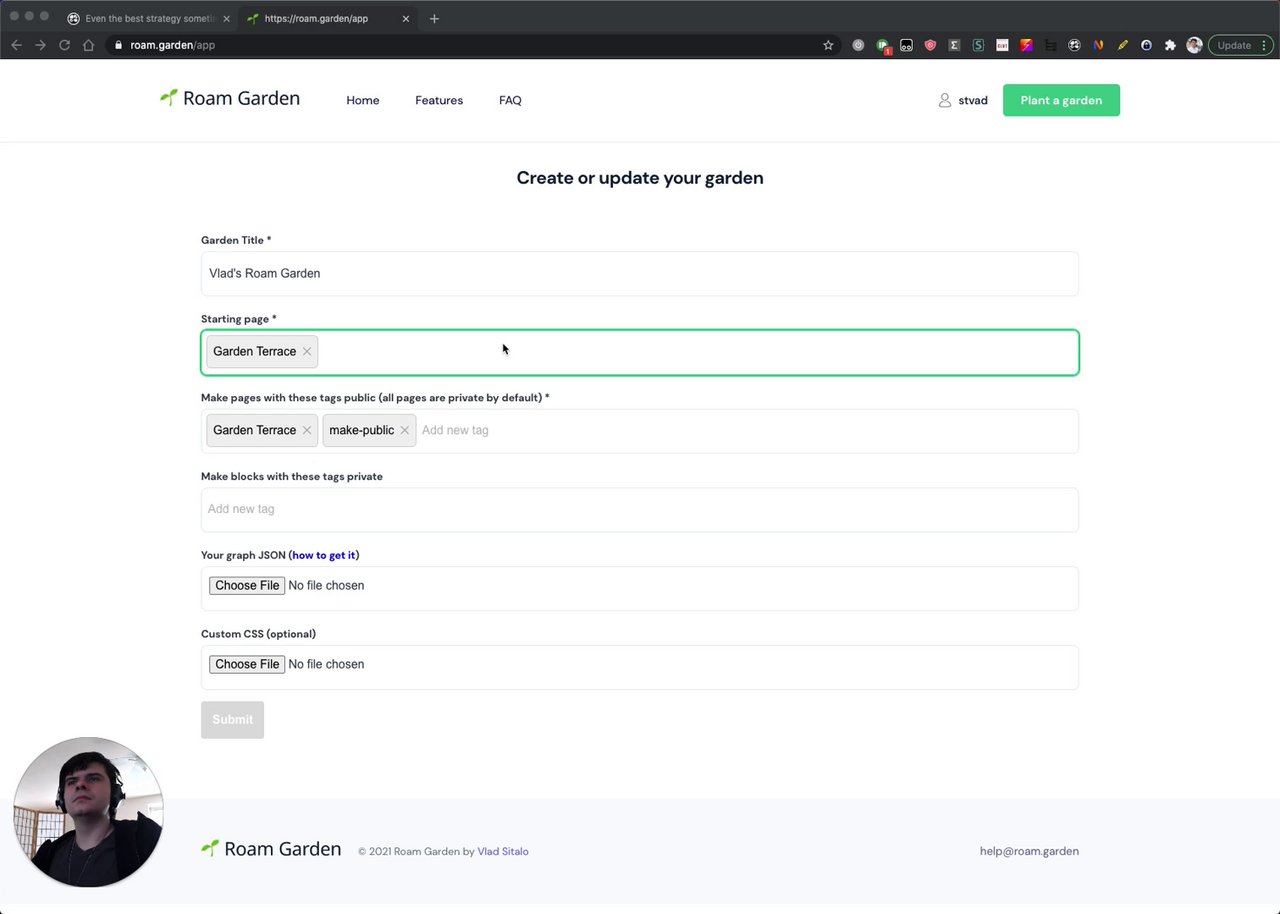This screenshot has height=914, width=1280.
Task: Click the Plant a garden button
Action: click(1061, 100)
